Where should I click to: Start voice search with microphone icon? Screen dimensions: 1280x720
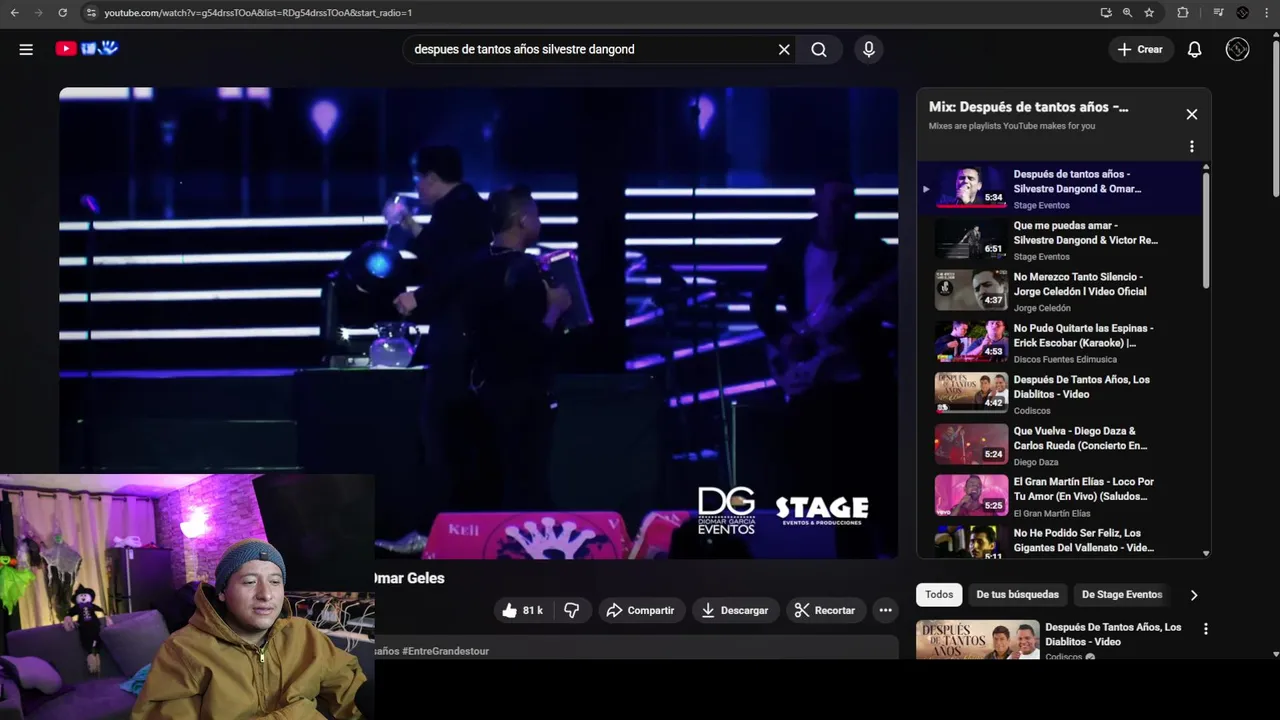point(868,49)
